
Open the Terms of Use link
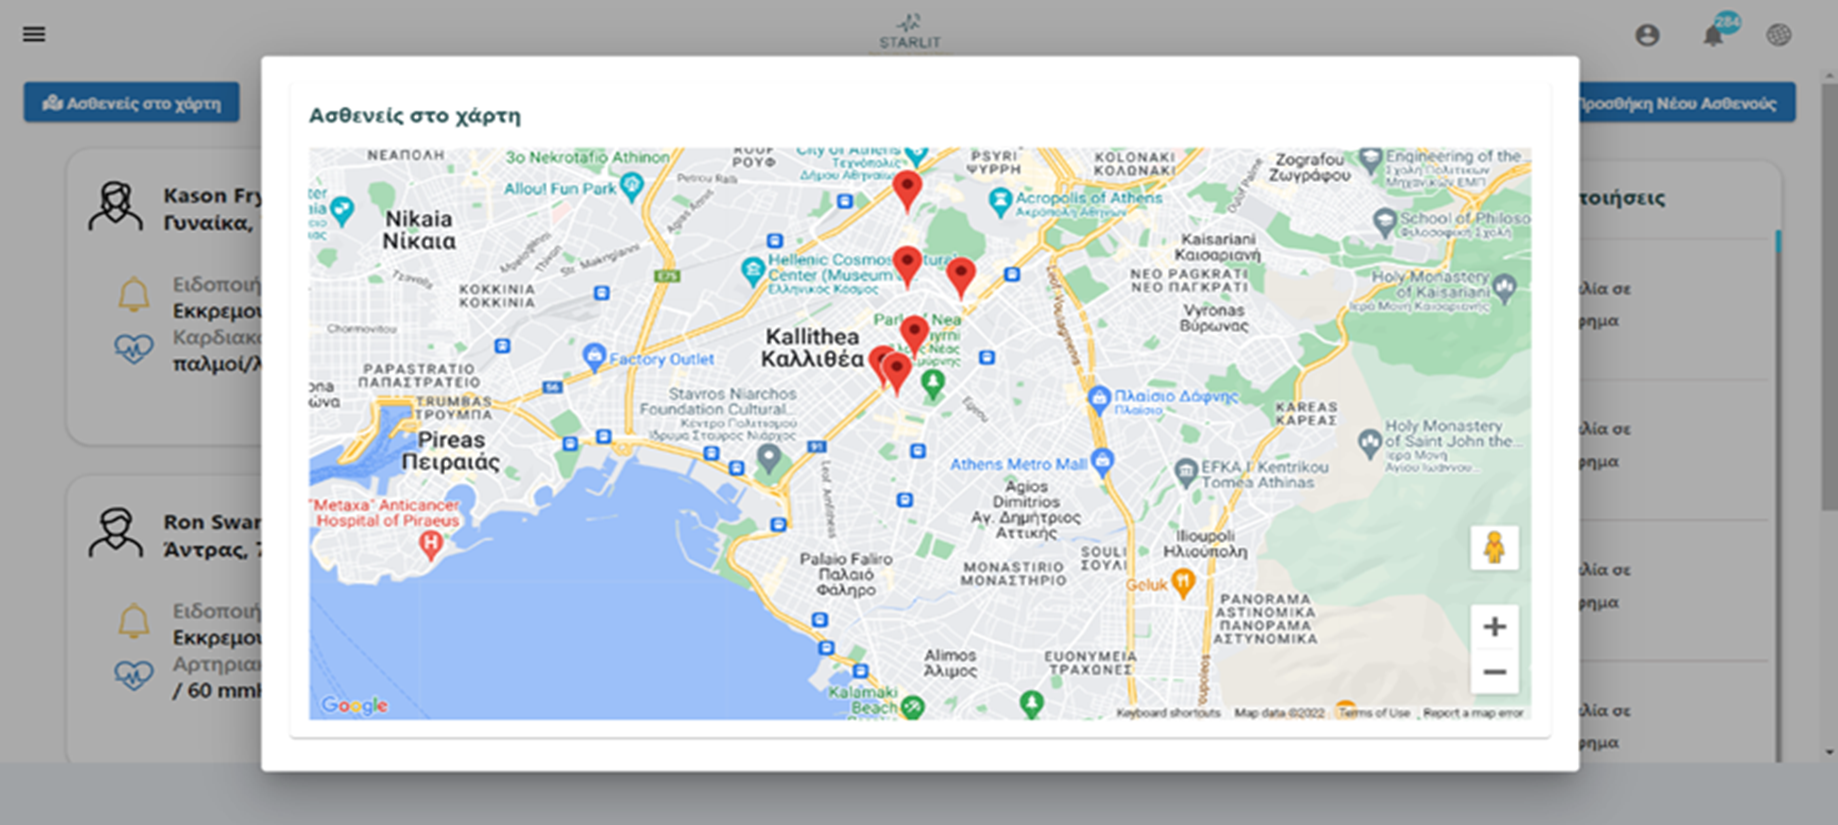click(x=1374, y=713)
